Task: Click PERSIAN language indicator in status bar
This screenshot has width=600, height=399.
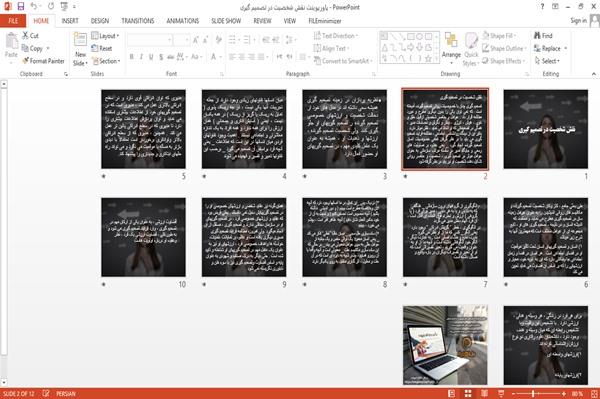Action: (66, 394)
